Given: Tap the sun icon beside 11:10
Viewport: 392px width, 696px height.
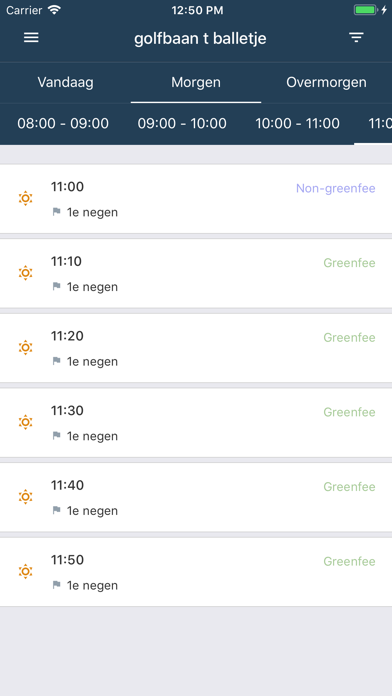Looking at the screenshot, I should 25,273.
